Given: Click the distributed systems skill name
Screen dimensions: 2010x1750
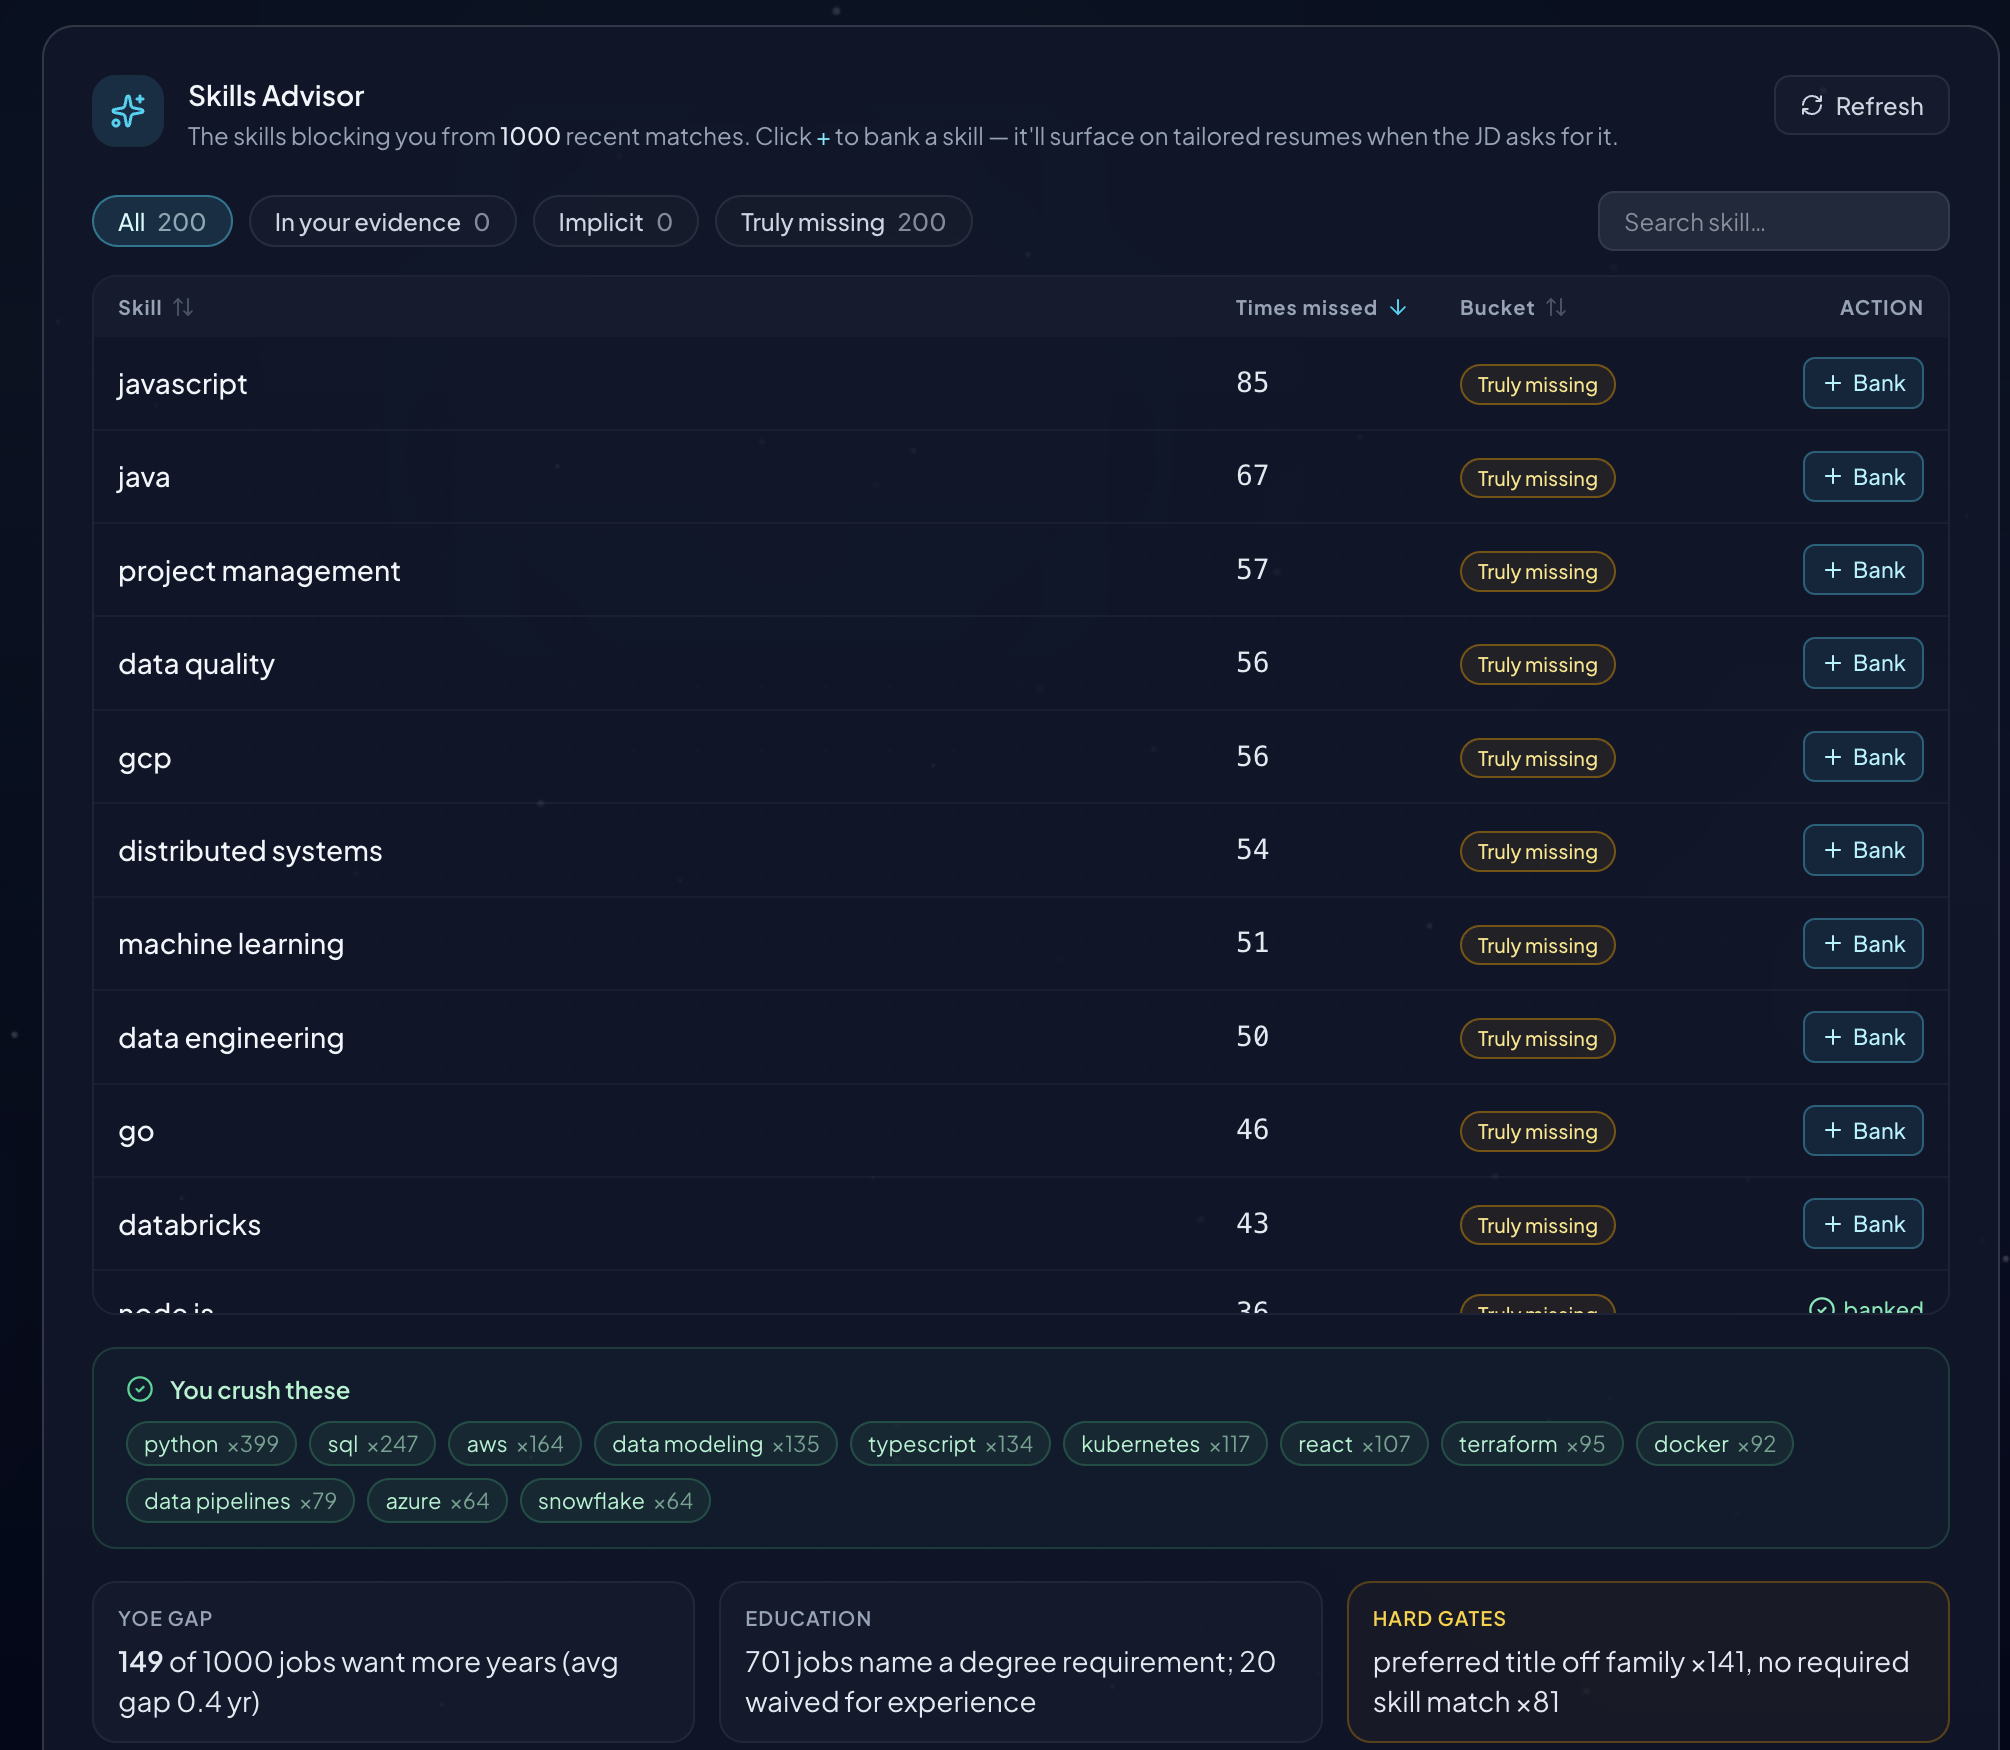Looking at the screenshot, I should point(250,851).
